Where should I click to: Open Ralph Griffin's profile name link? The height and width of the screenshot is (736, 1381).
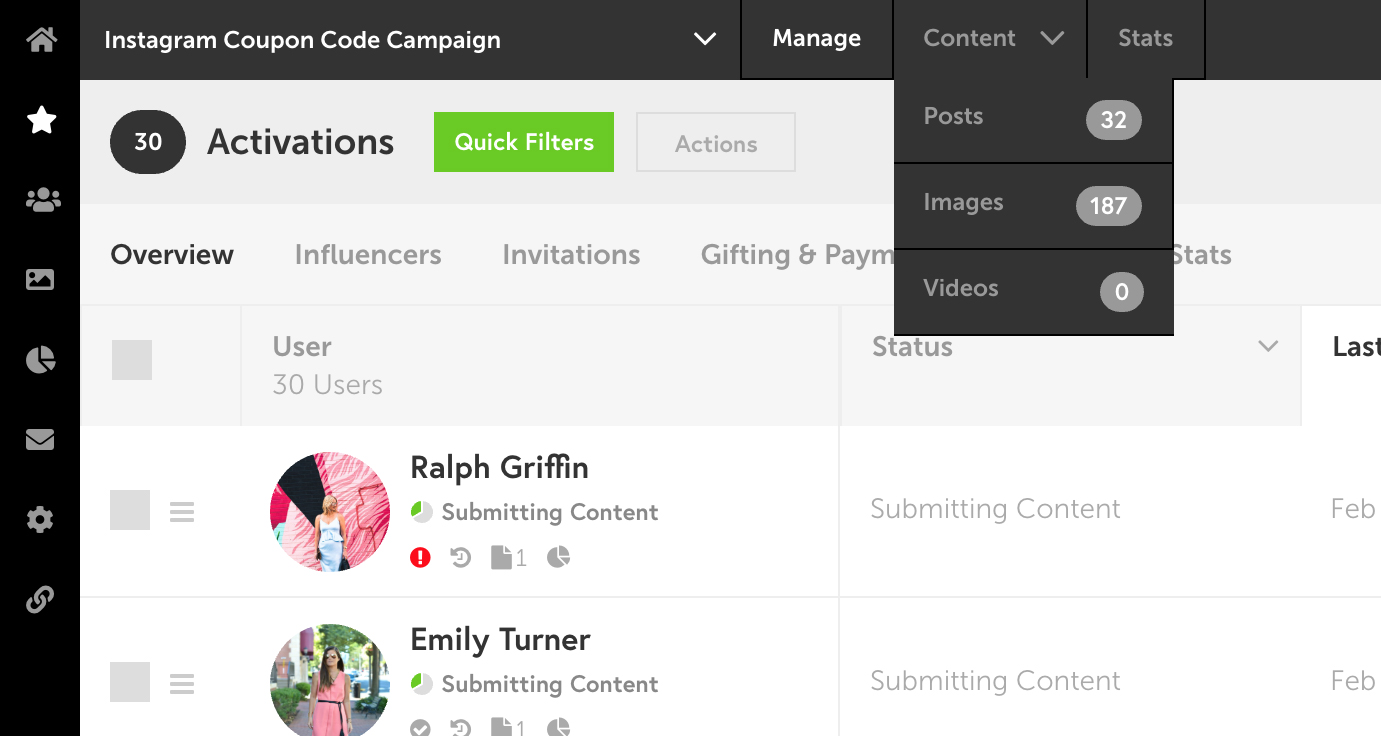pos(499,468)
